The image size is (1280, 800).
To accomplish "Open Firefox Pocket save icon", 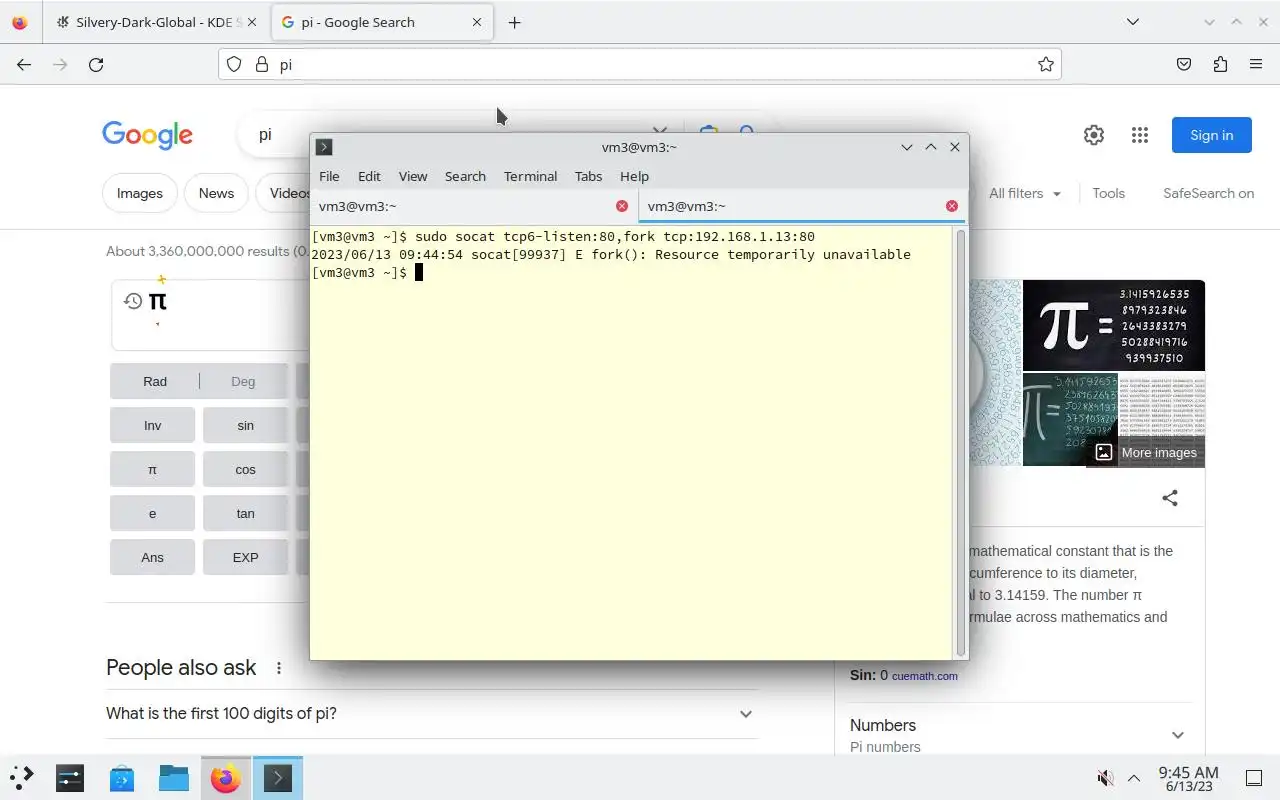I will pyautogui.click(x=1184, y=64).
